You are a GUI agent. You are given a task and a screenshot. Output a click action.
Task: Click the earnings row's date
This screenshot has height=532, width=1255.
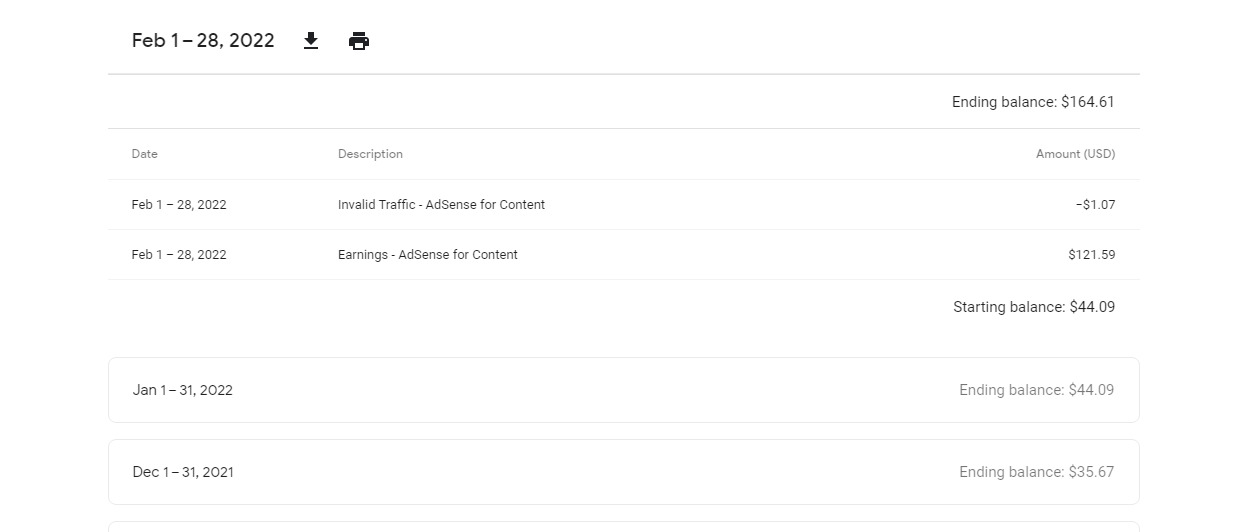(179, 255)
